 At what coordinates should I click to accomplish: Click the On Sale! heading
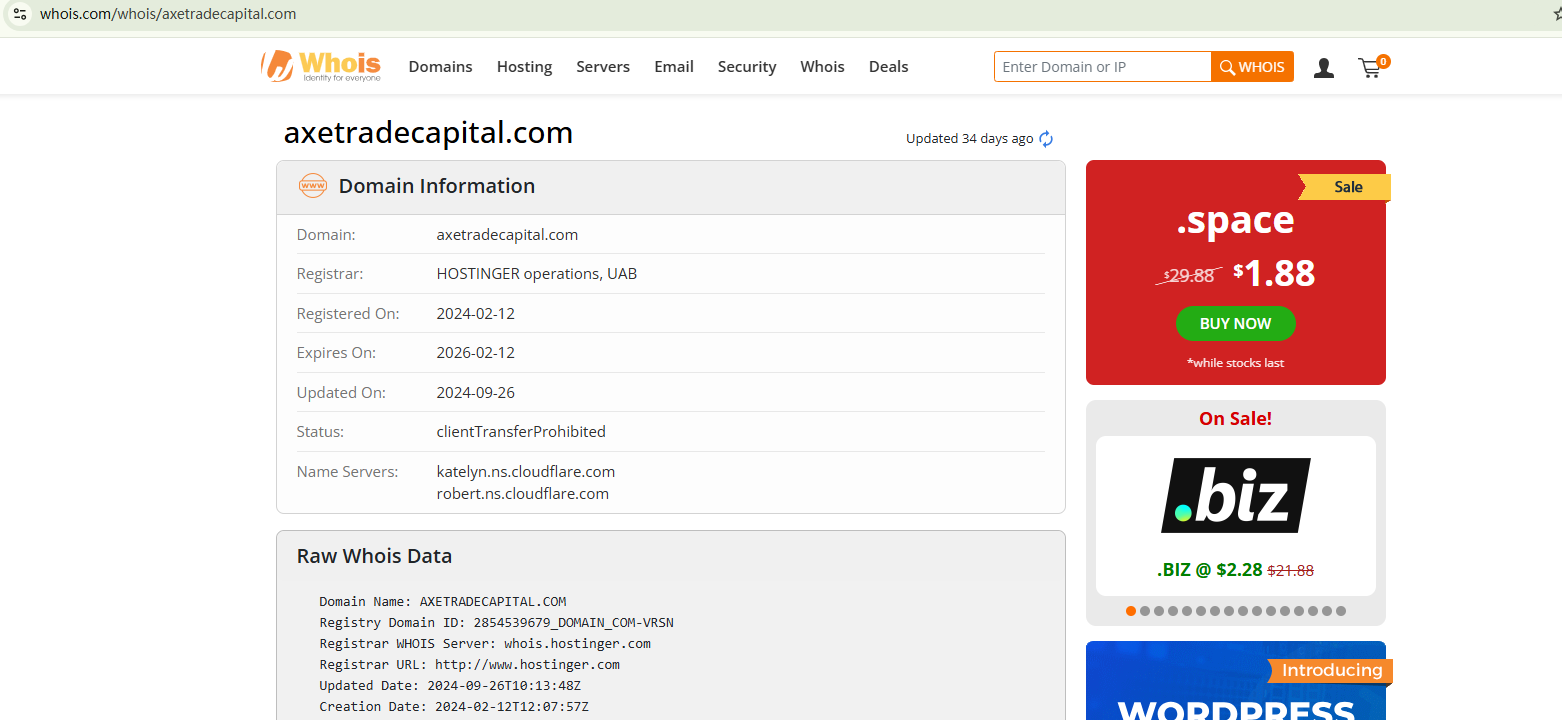pos(1236,419)
